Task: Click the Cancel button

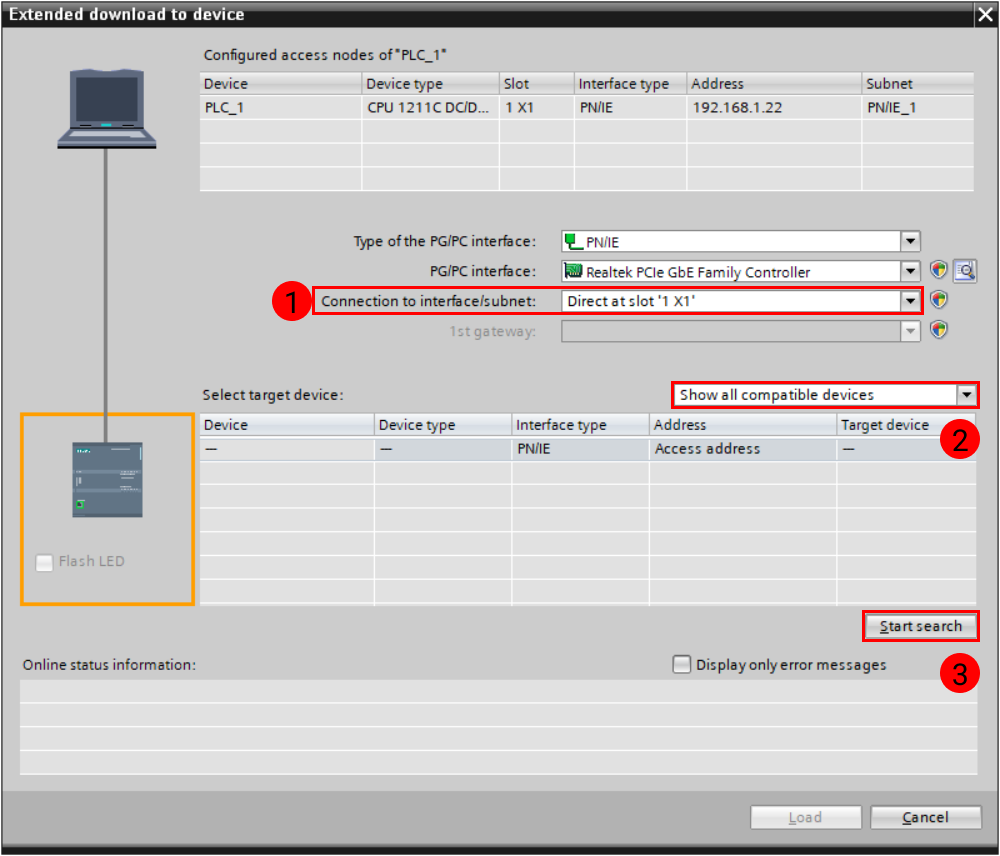Action: point(925,817)
